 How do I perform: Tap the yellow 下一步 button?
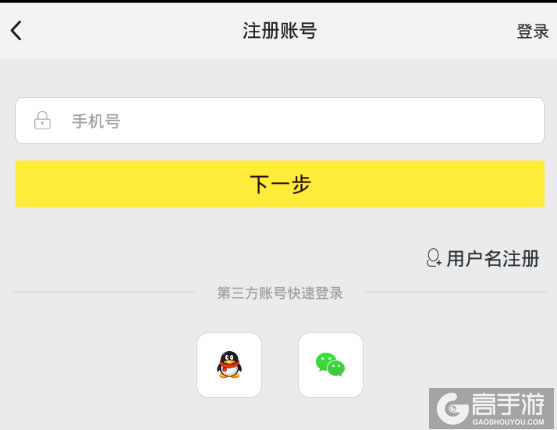280,184
